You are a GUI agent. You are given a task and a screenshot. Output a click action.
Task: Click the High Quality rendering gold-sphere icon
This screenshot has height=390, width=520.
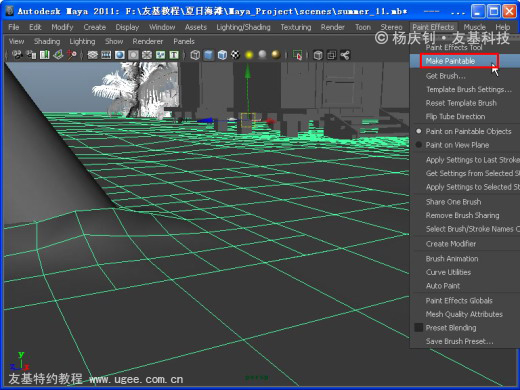click(x=276, y=55)
